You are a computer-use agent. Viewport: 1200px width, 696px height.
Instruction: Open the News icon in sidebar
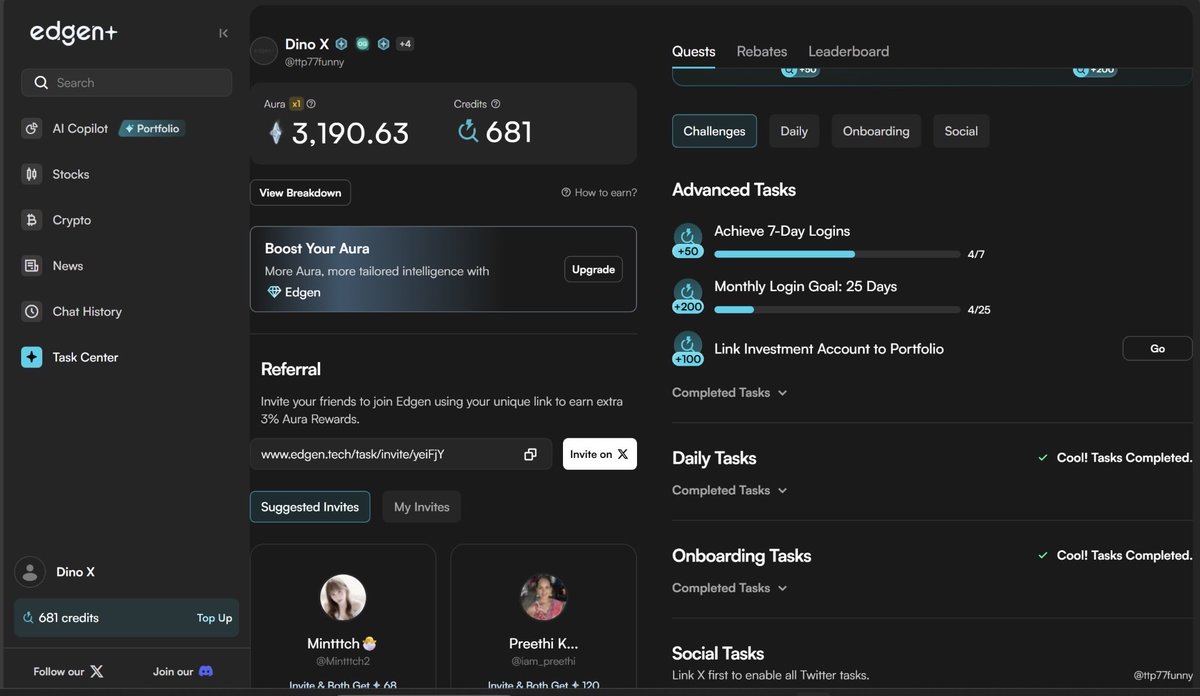coord(31,266)
